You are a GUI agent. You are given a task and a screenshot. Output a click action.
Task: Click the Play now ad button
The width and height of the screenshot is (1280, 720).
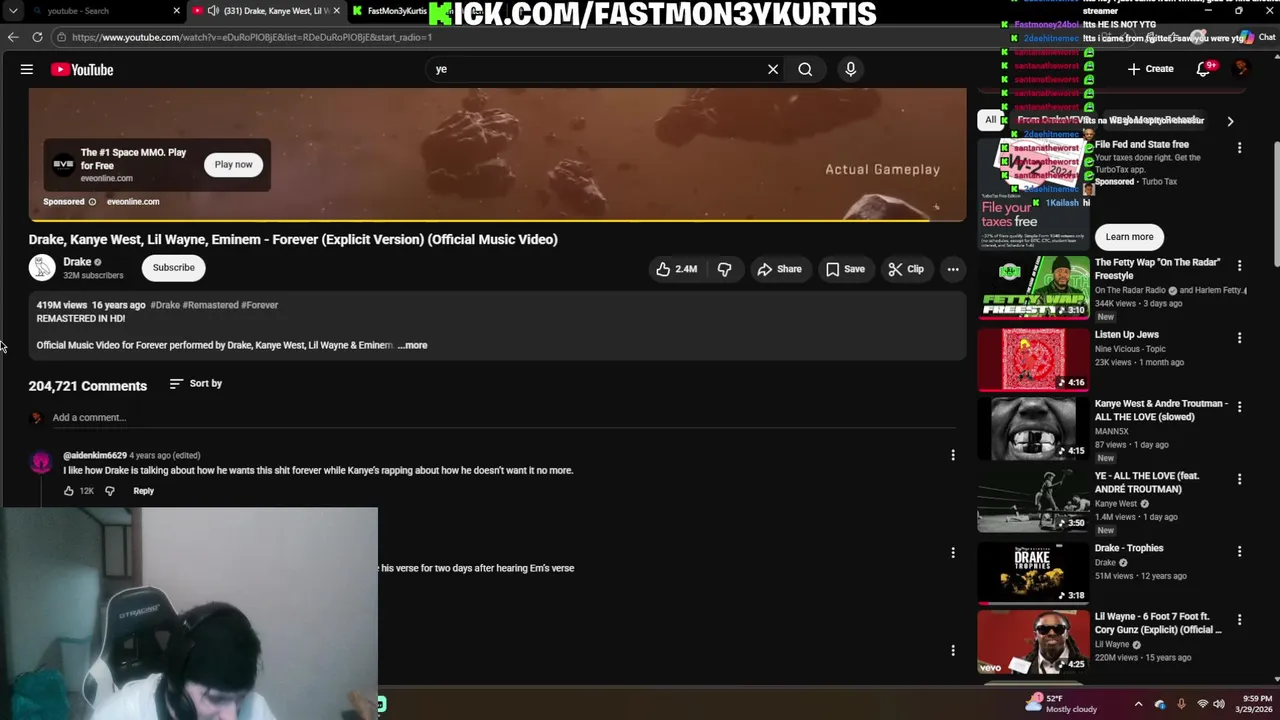point(233,164)
